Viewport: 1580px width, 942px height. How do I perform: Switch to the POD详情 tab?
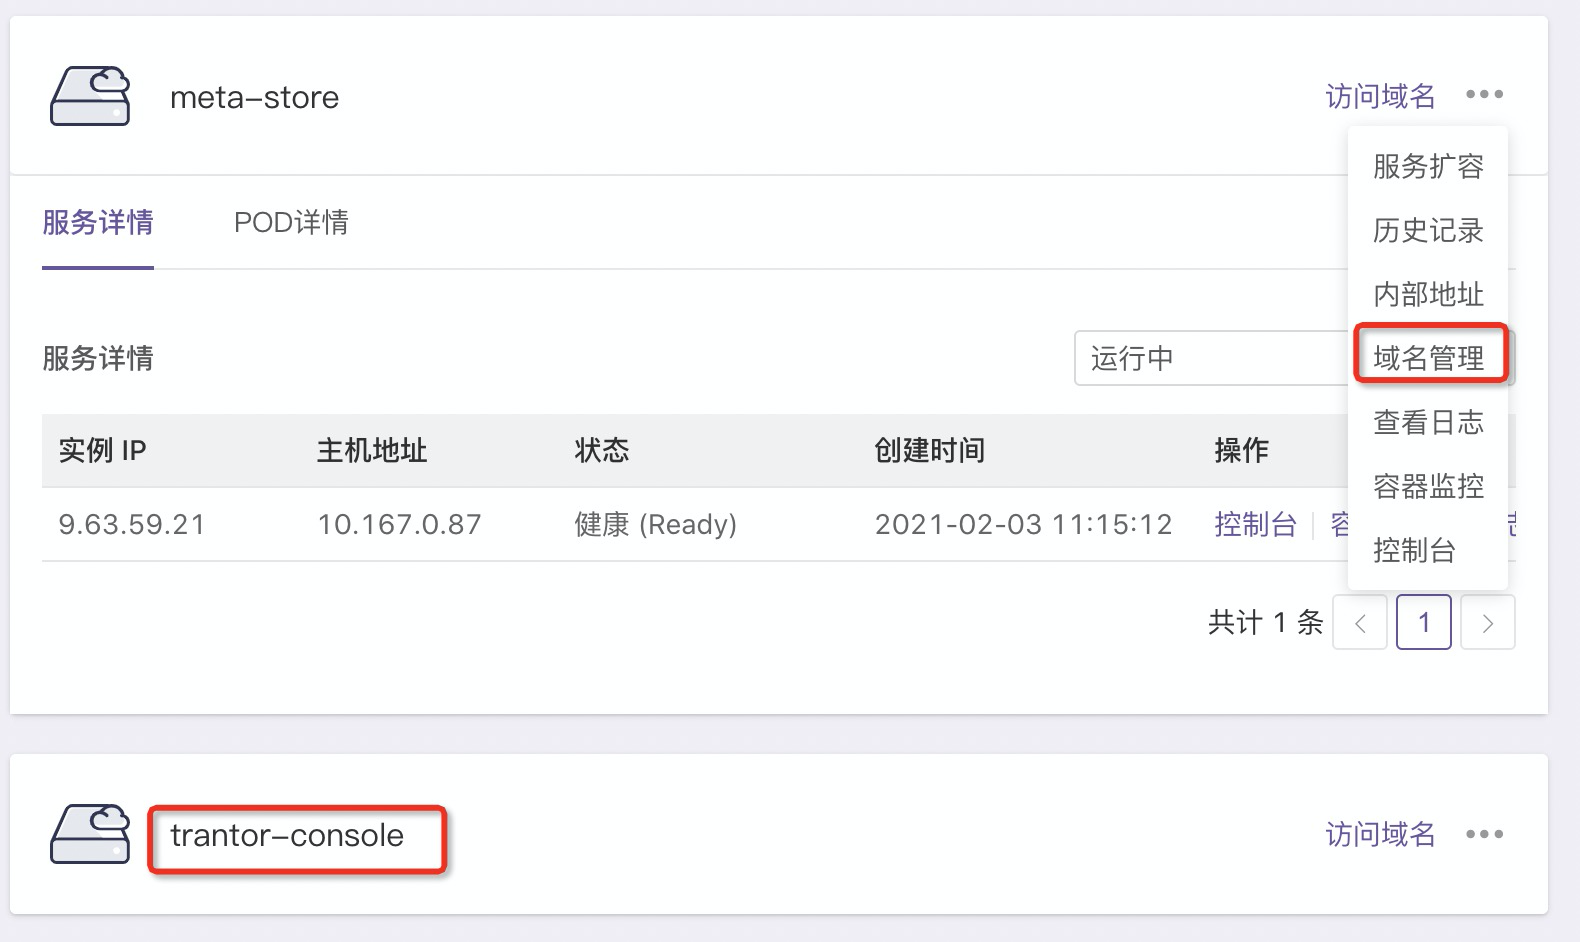tap(291, 222)
